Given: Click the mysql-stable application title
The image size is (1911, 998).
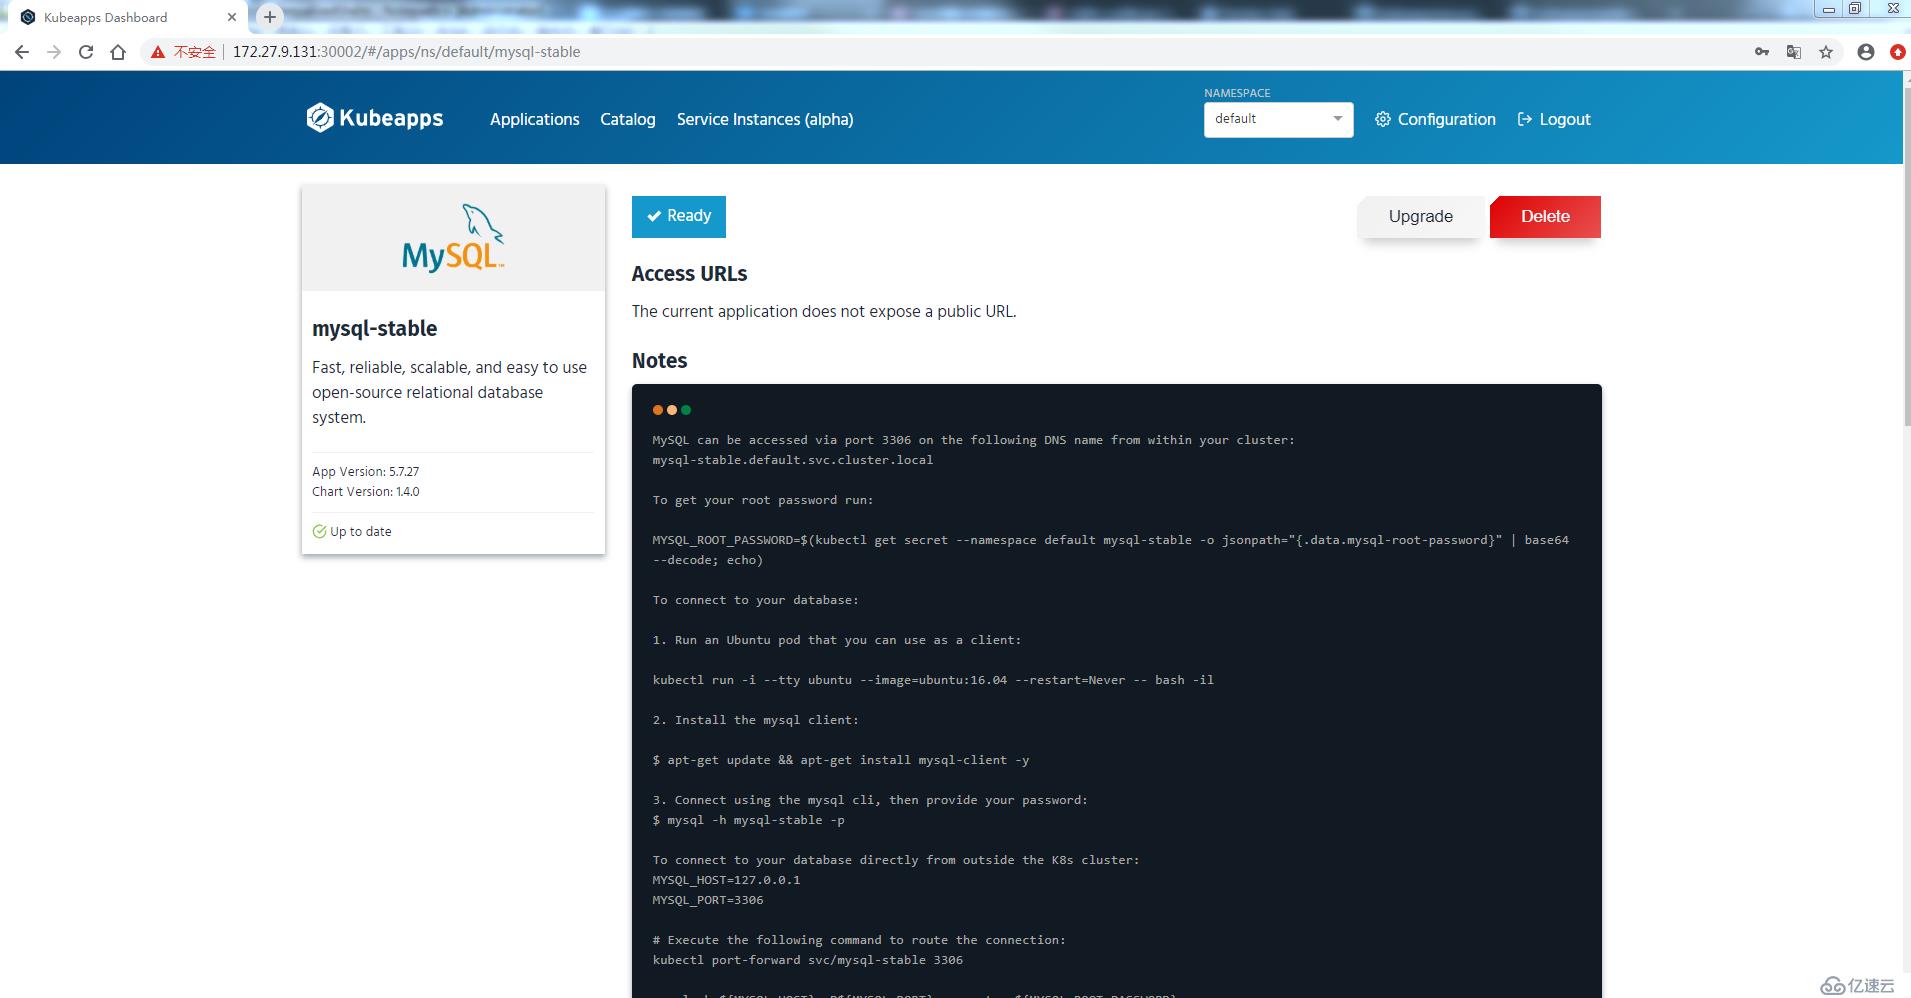Looking at the screenshot, I should coord(374,328).
